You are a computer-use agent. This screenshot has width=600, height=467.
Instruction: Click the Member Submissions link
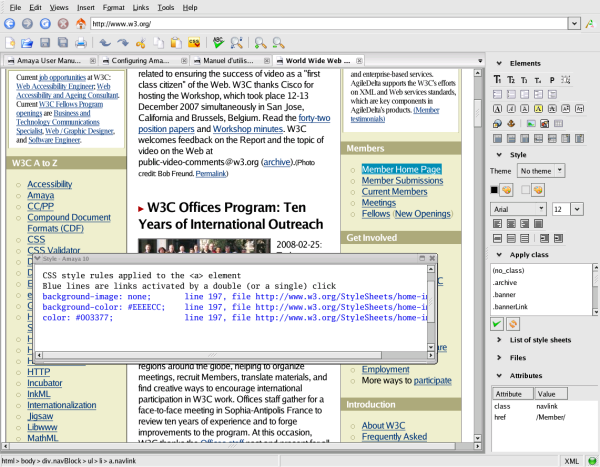pyautogui.click(x=402, y=180)
